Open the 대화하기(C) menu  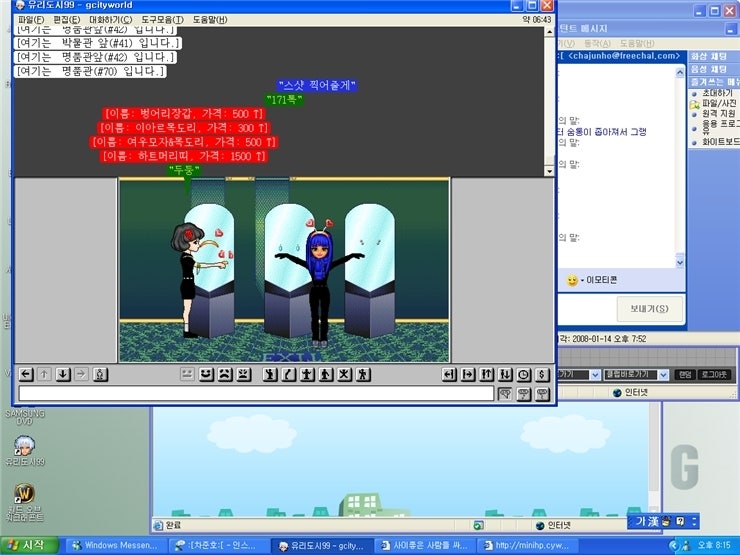[110, 20]
